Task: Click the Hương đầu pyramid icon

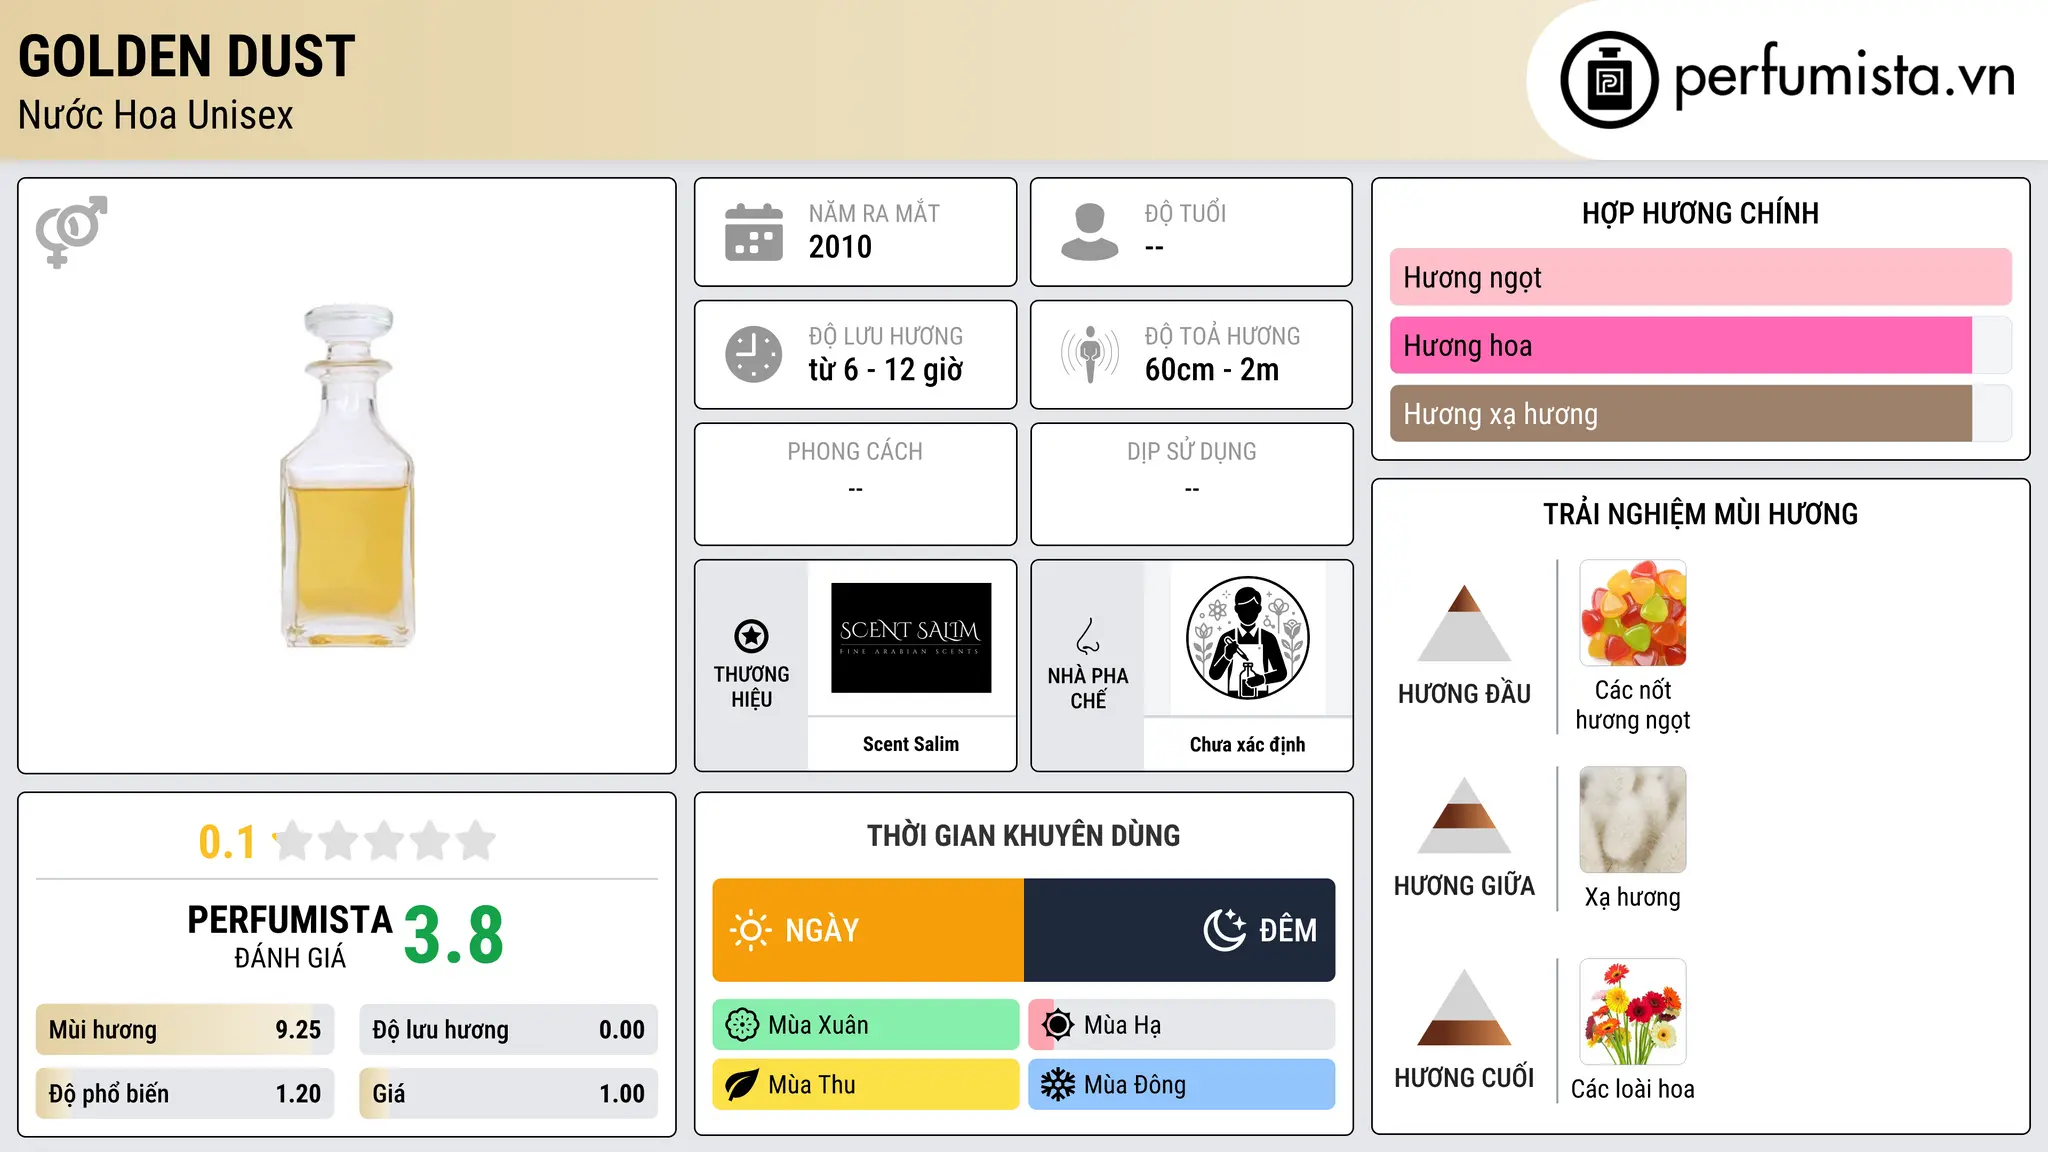Action: [x=1464, y=623]
